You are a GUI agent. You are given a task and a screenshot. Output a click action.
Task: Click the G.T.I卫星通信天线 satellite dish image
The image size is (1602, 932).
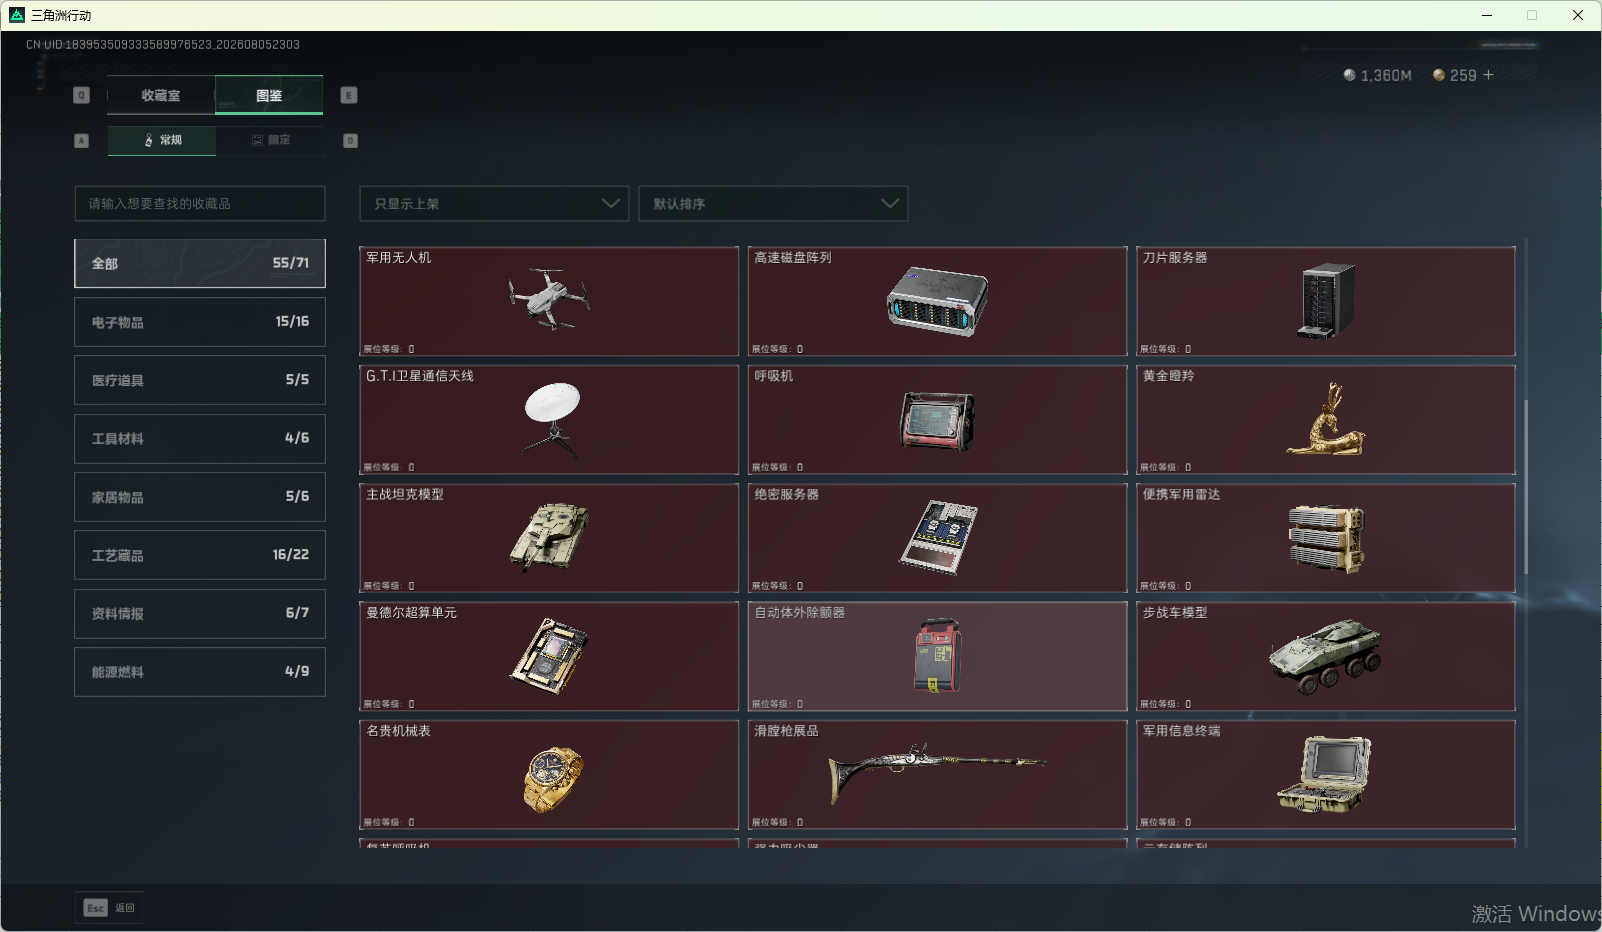pos(551,420)
